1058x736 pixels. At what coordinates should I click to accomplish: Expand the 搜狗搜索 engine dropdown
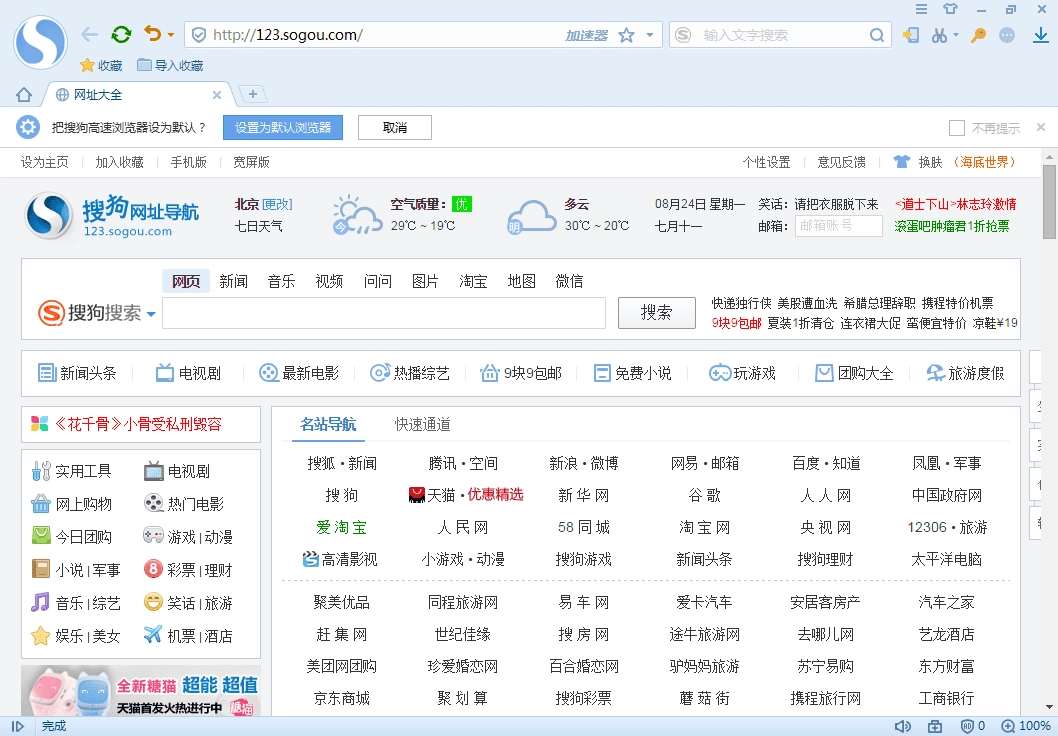(x=151, y=314)
